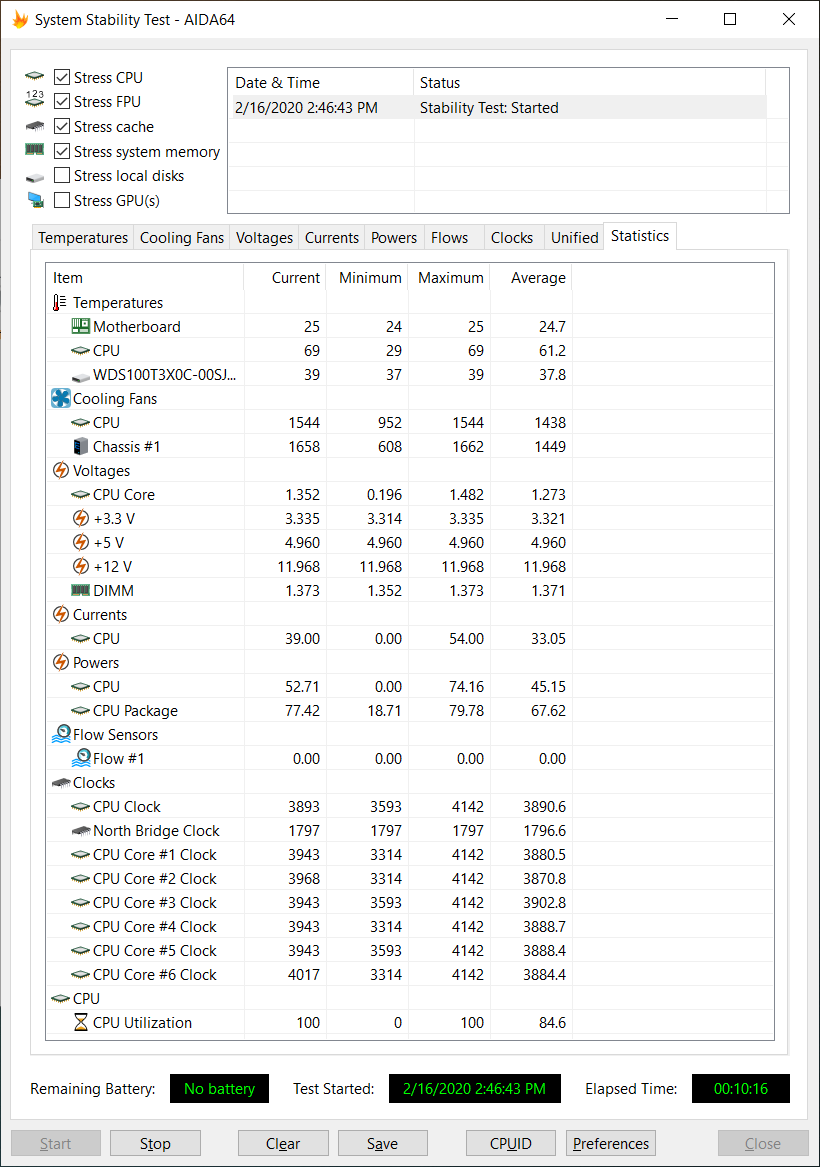
Task: Select the CPU Core #6 Clock row
Action: [309, 975]
